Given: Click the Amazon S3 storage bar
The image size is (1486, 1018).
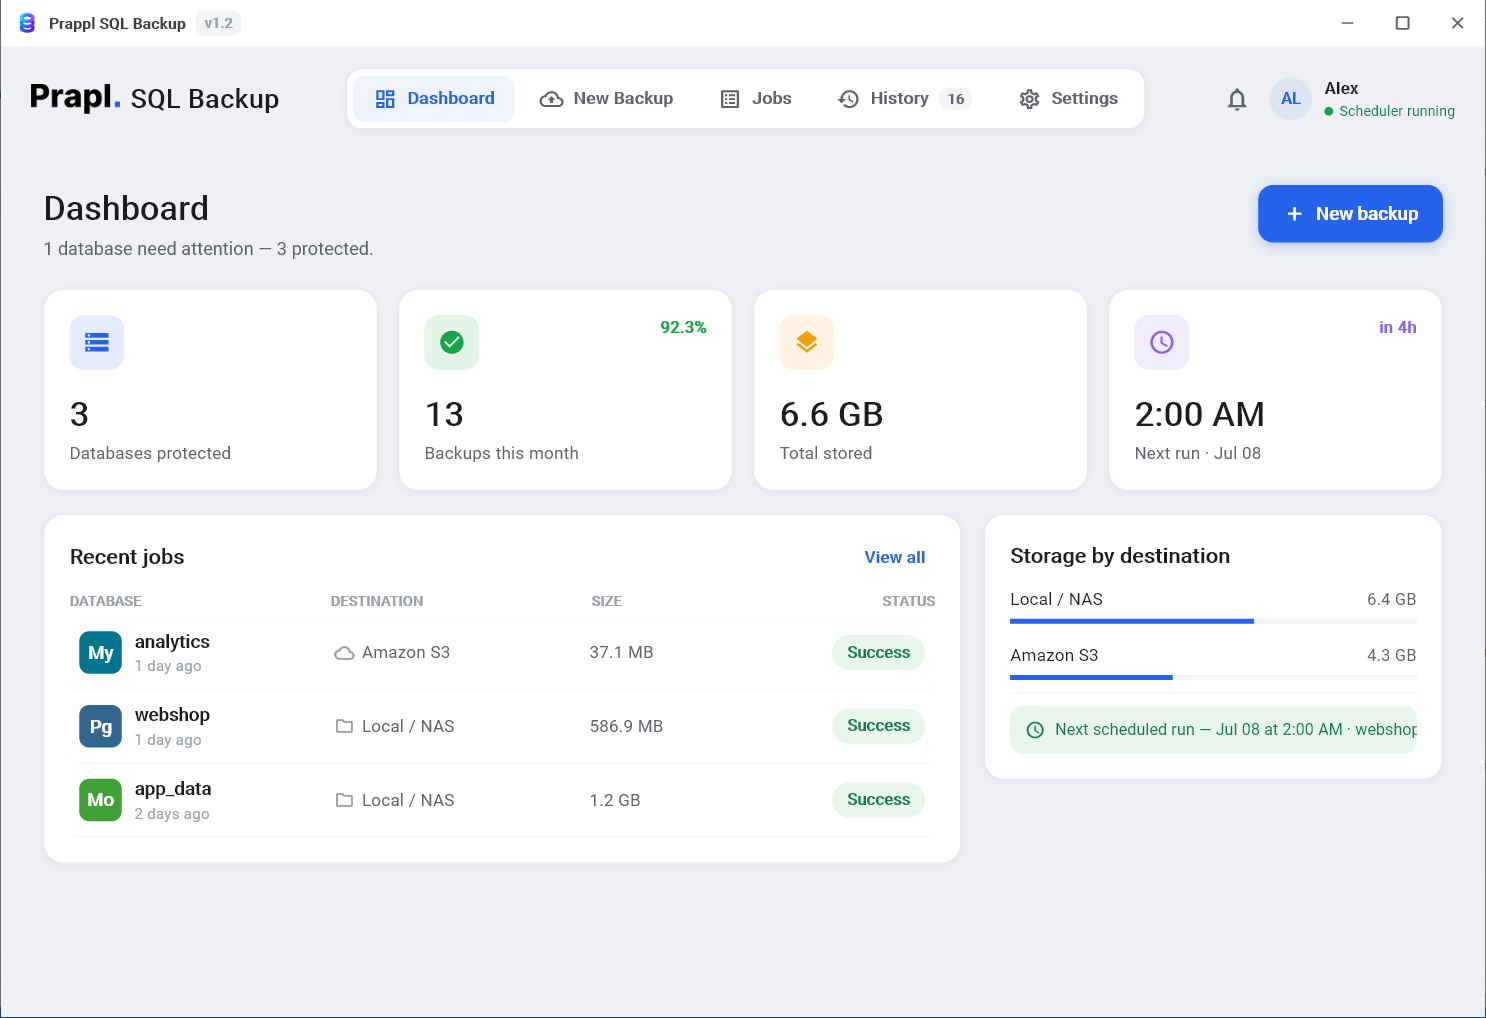Looking at the screenshot, I should click(1213, 677).
